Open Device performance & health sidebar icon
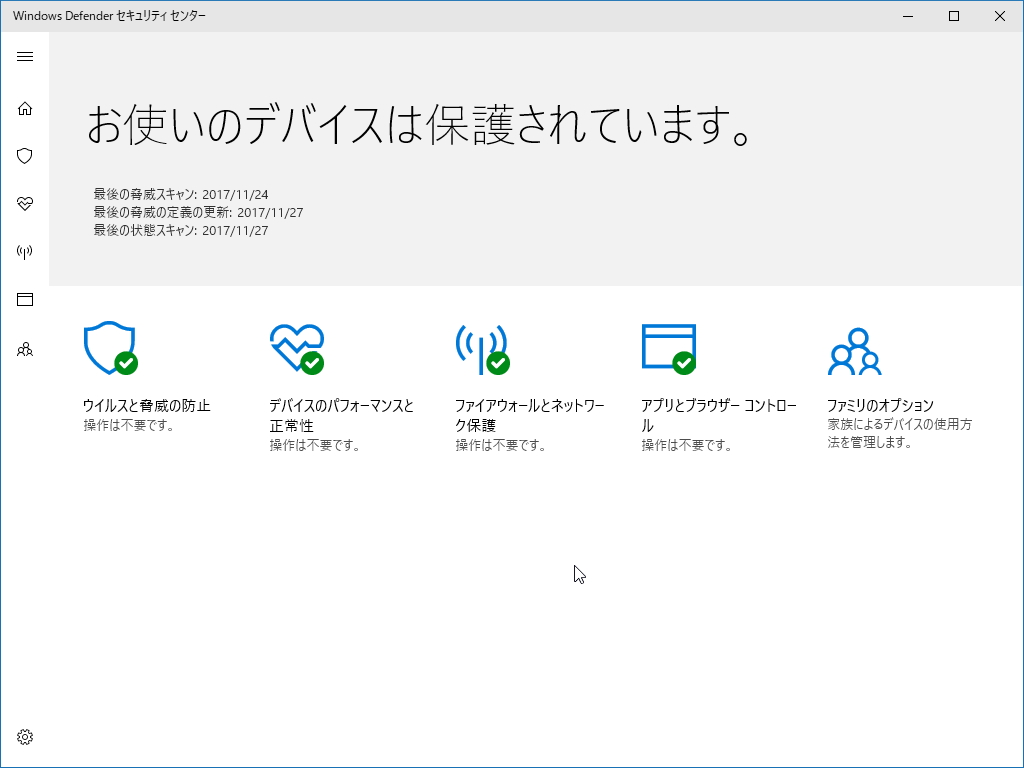 (x=25, y=204)
